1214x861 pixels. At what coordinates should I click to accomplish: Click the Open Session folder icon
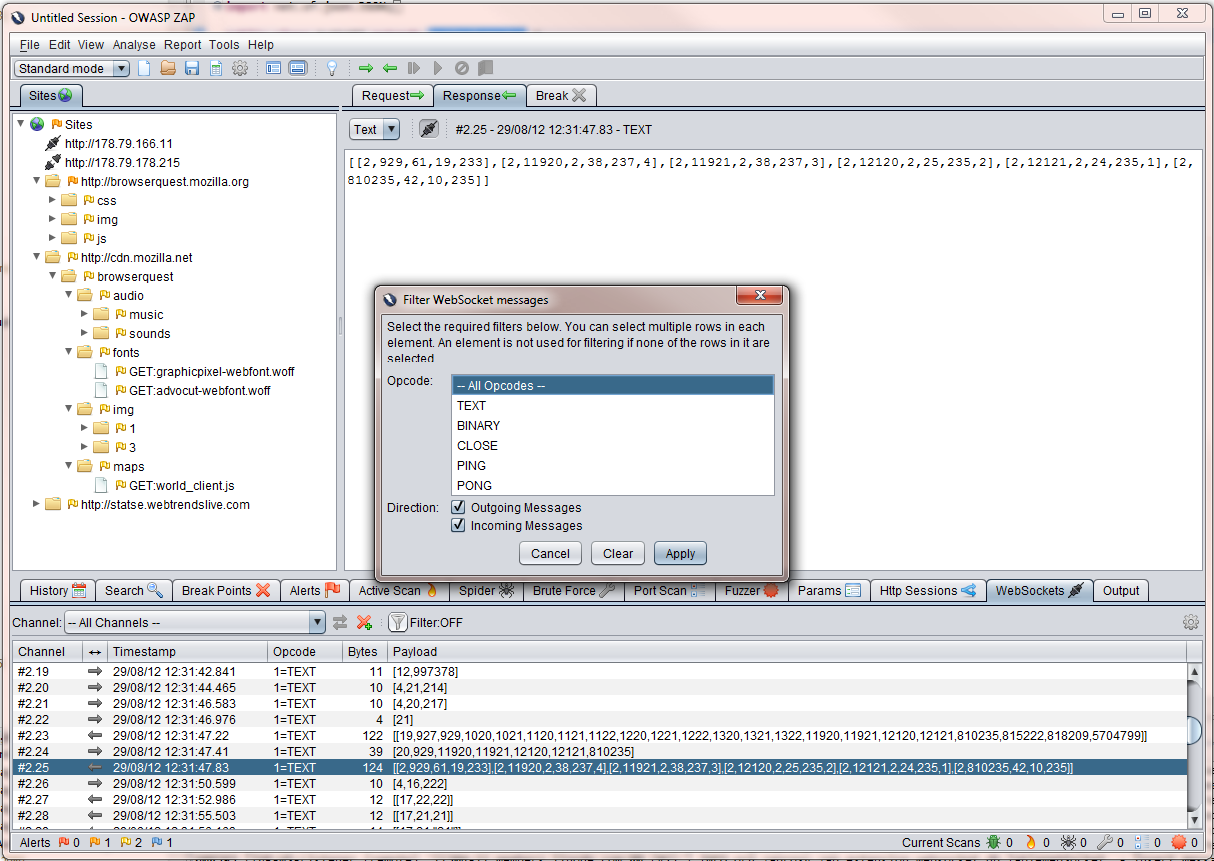click(168, 68)
